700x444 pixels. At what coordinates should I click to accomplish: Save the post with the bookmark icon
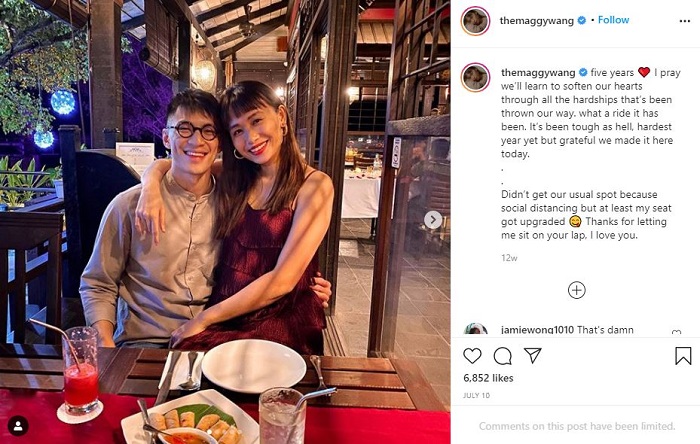click(683, 356)
